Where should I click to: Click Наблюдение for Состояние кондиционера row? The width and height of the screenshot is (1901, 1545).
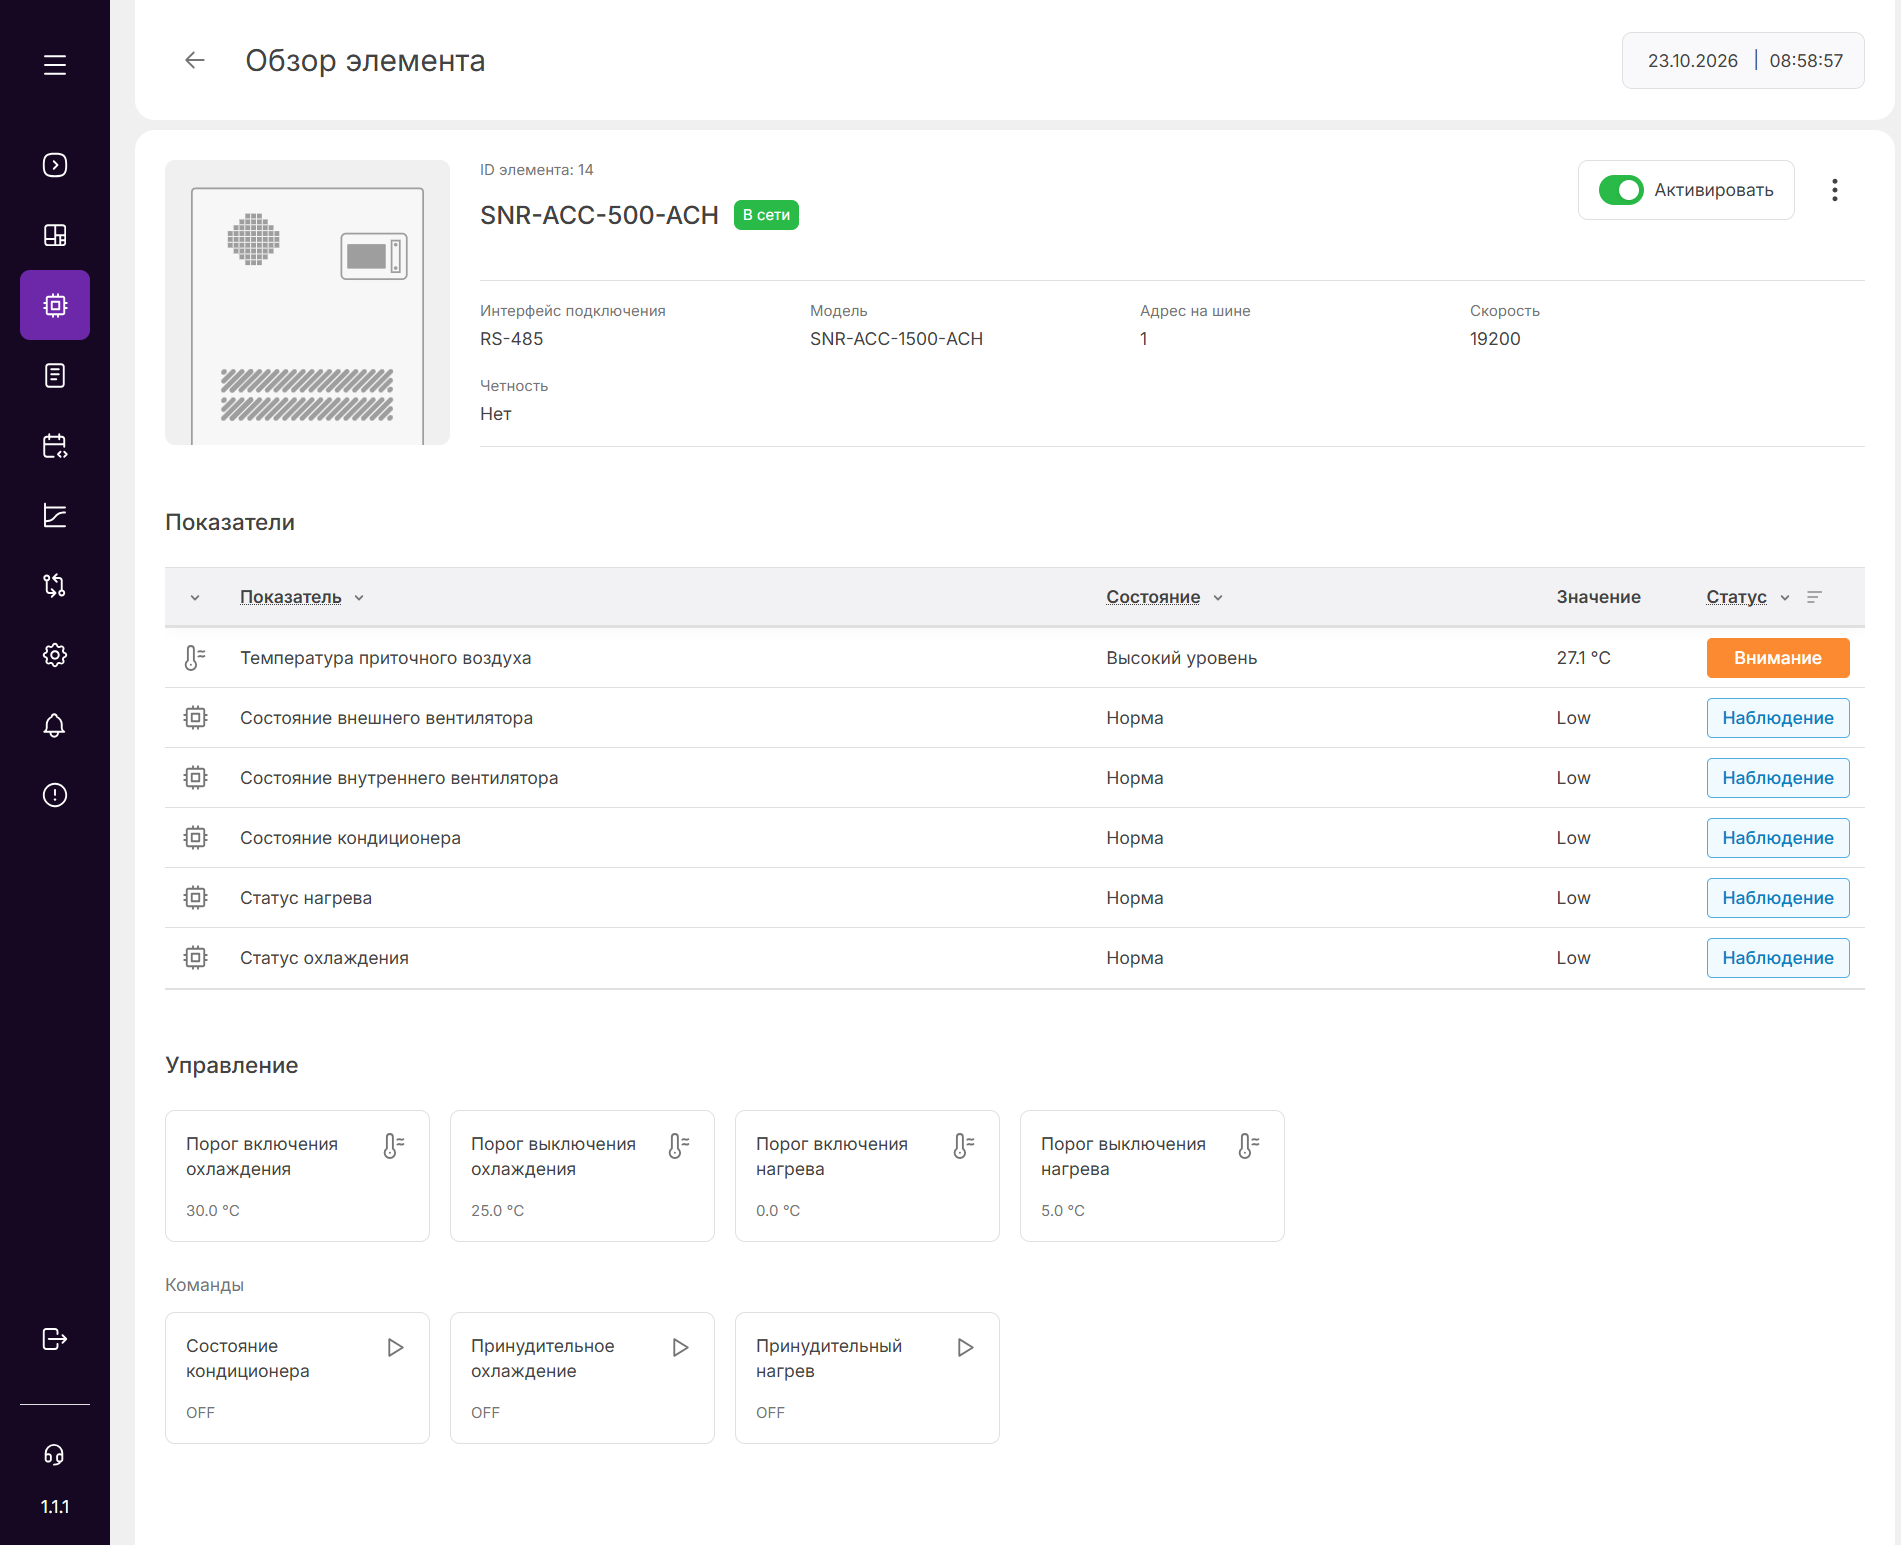pyautogui.click(x=1777, y=838)
